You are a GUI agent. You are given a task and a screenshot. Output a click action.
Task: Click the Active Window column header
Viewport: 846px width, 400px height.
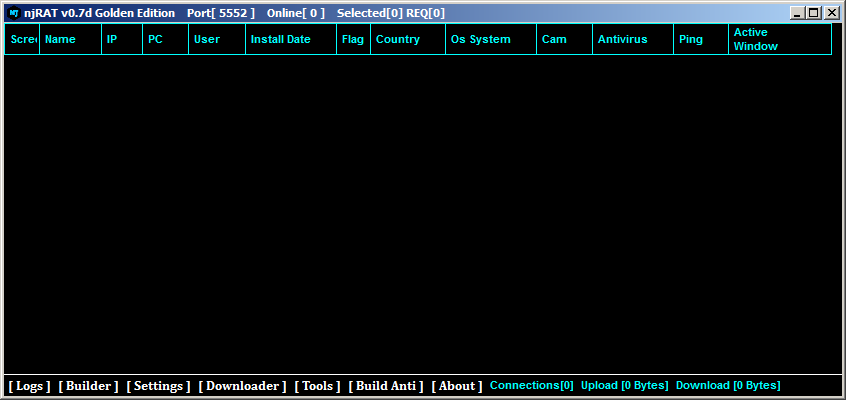[779, 39]
